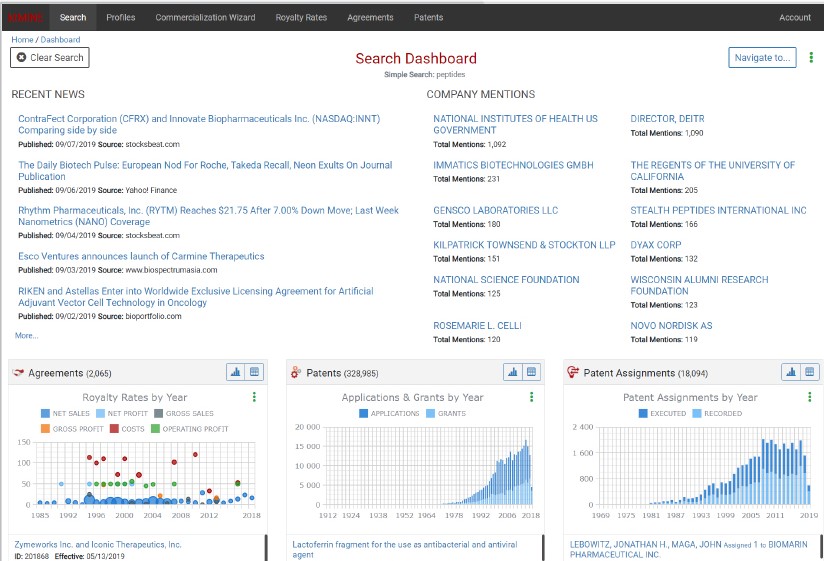Open Kilpatrick Townsend & Stockton LLP link

pos(524,245)
